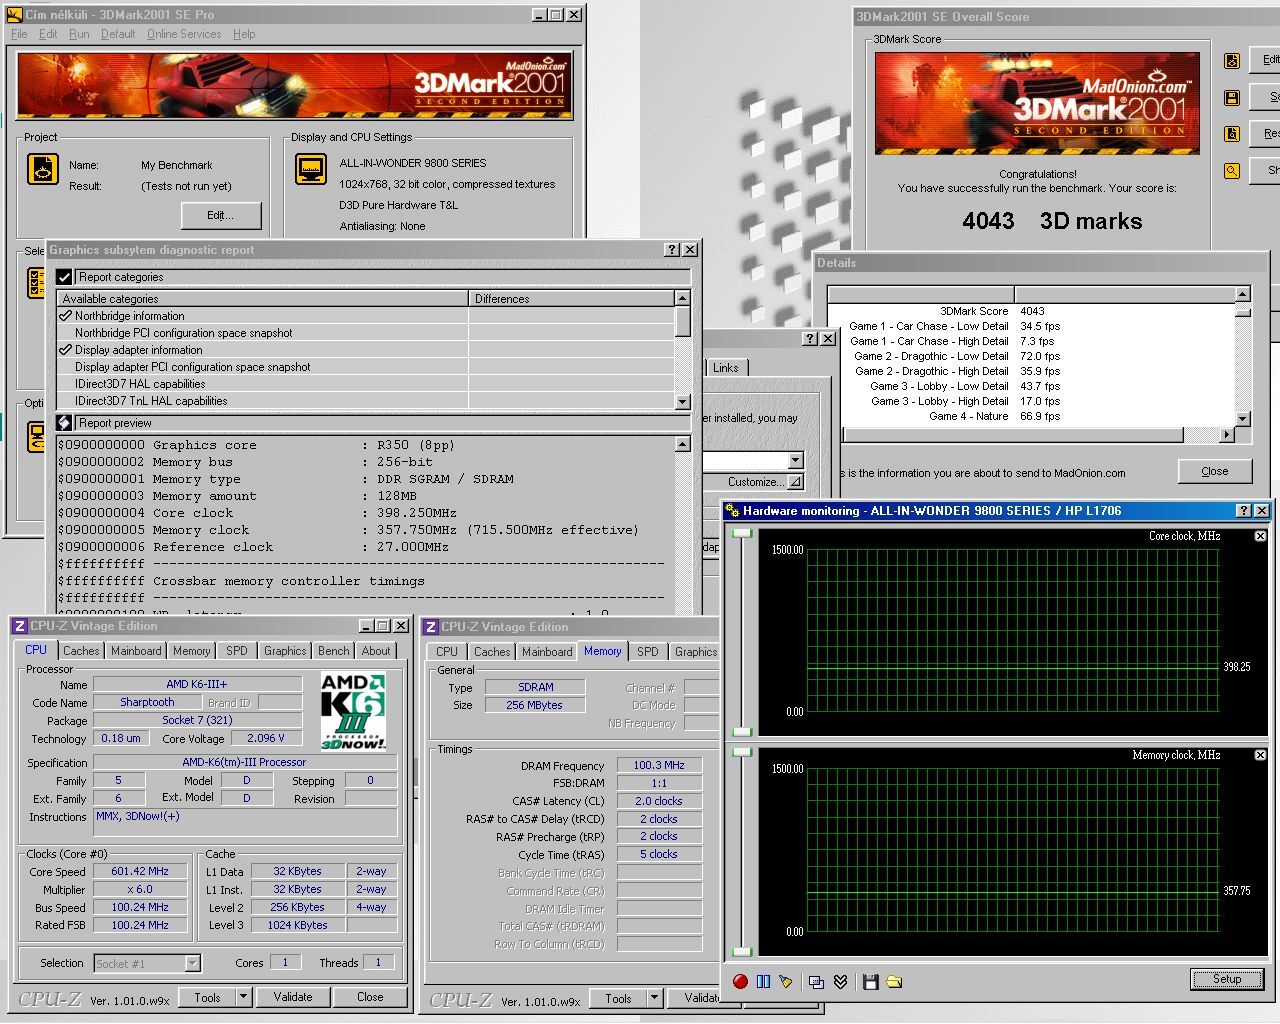Open Tools dropdown arrow in right CPU-Z

[655, 998]
